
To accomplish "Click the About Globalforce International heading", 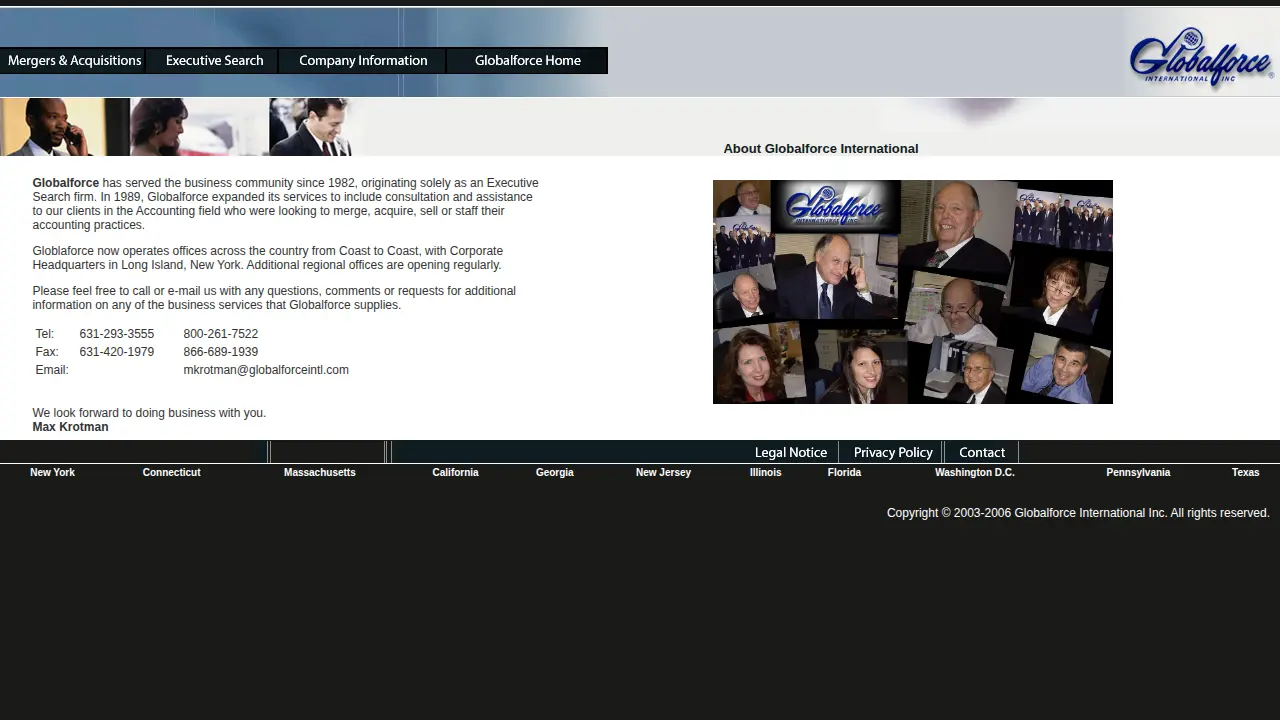I will [820, 149].
